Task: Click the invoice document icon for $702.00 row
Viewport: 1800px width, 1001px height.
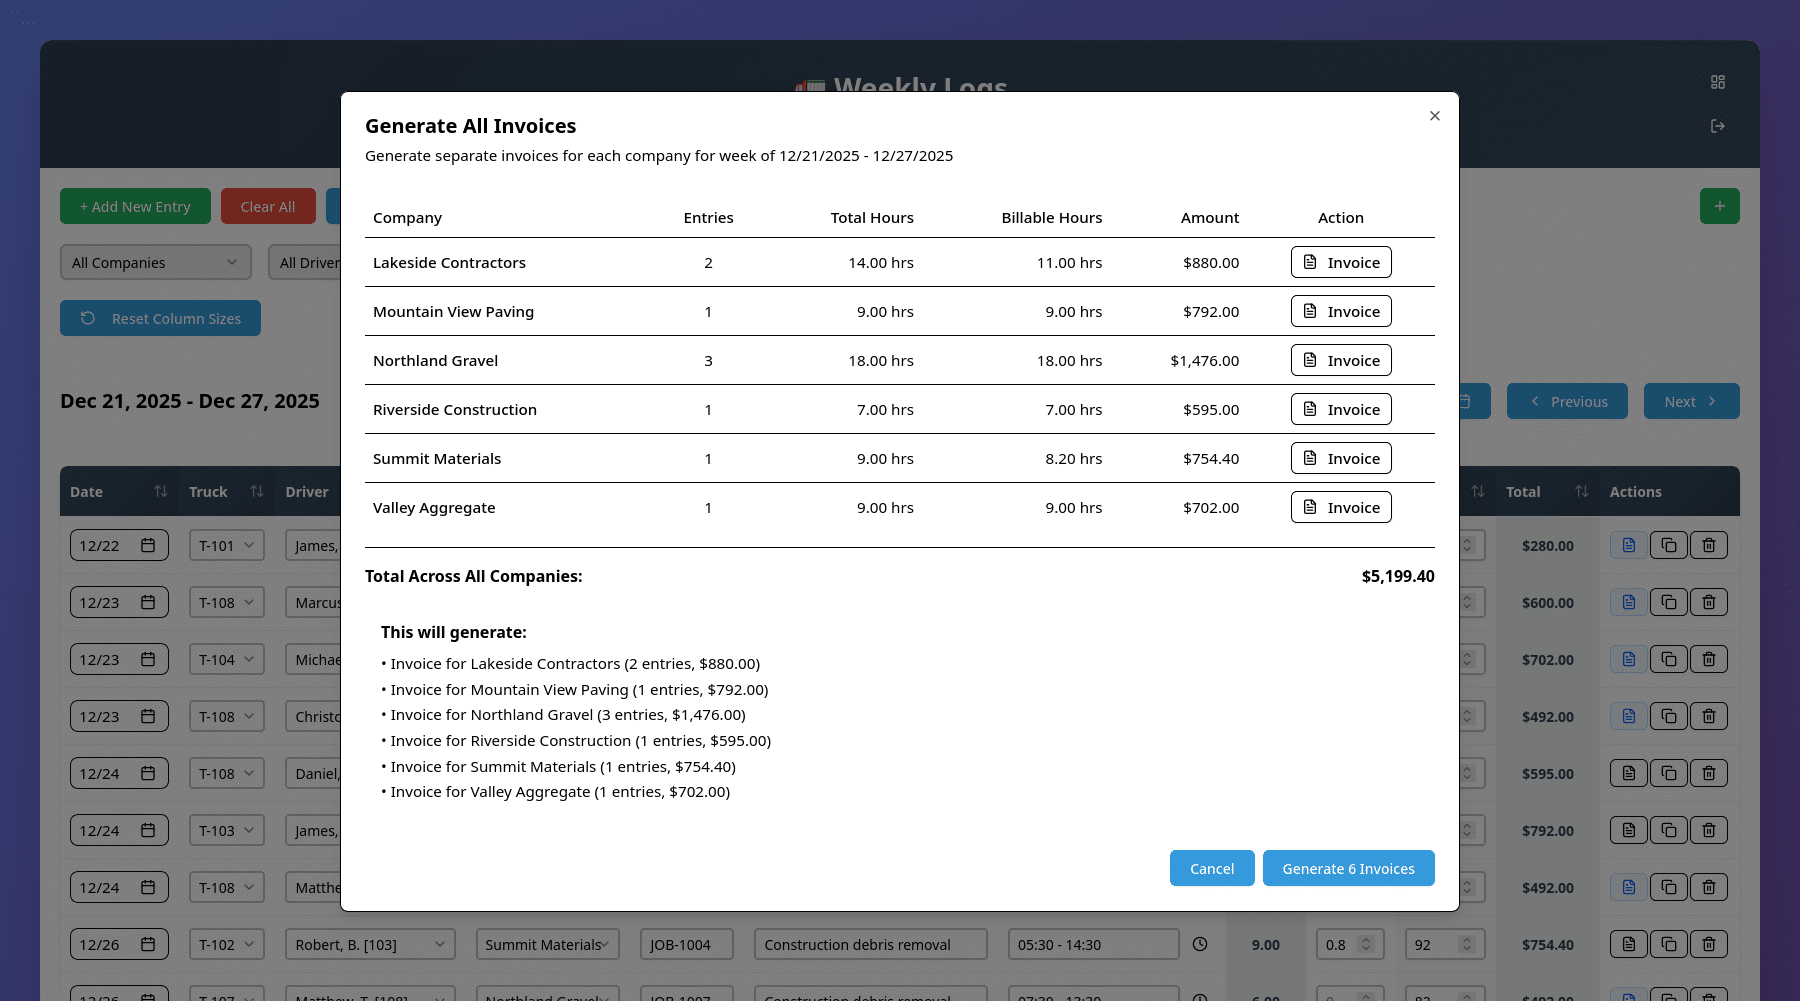Action: point(1628,659)
